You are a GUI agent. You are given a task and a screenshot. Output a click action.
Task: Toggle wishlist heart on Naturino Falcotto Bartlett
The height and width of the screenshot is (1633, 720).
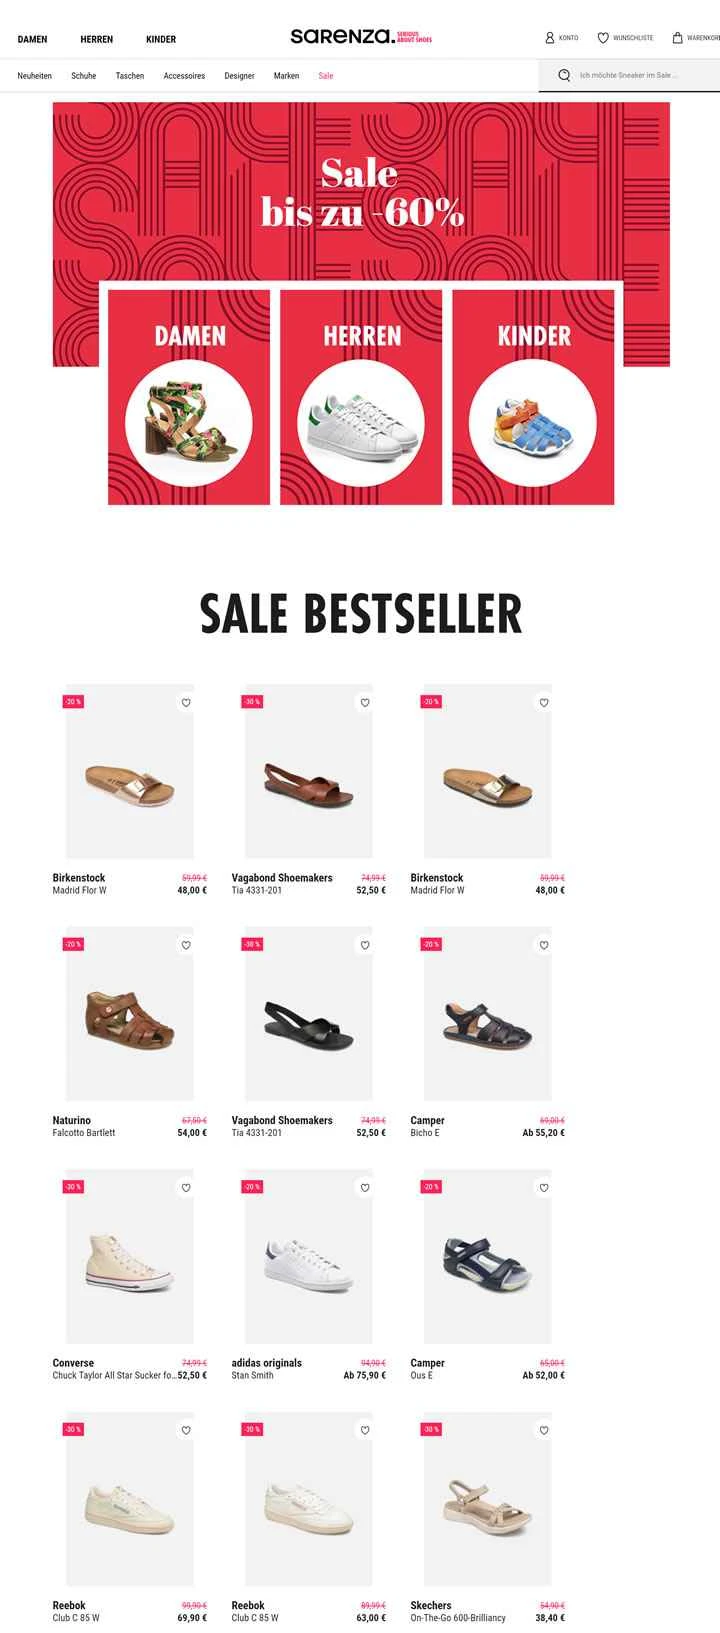[x=186, y=945]
